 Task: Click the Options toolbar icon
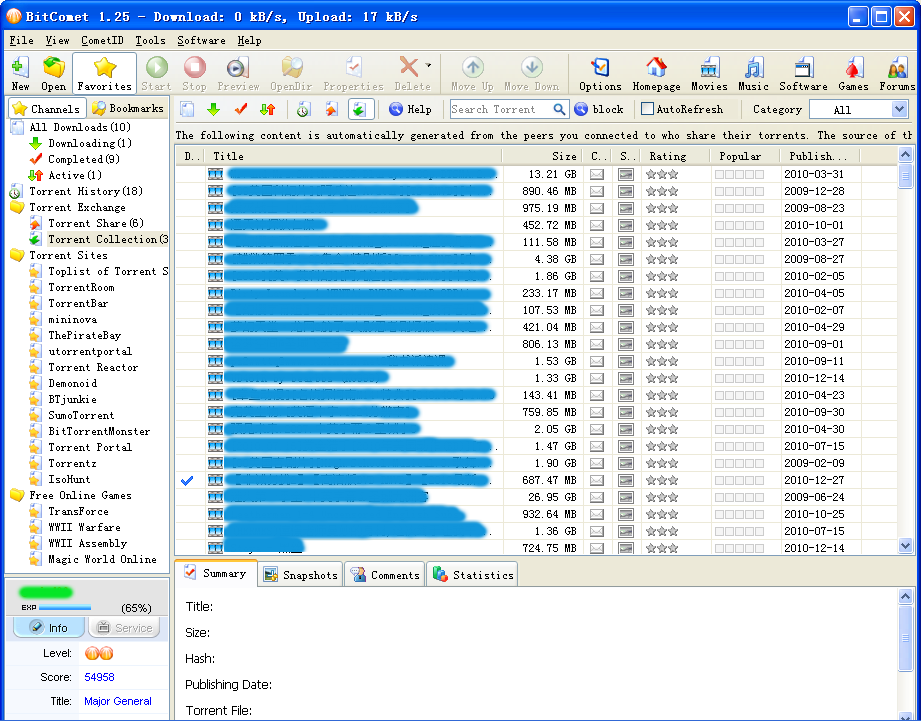click(x=600, y=74)
